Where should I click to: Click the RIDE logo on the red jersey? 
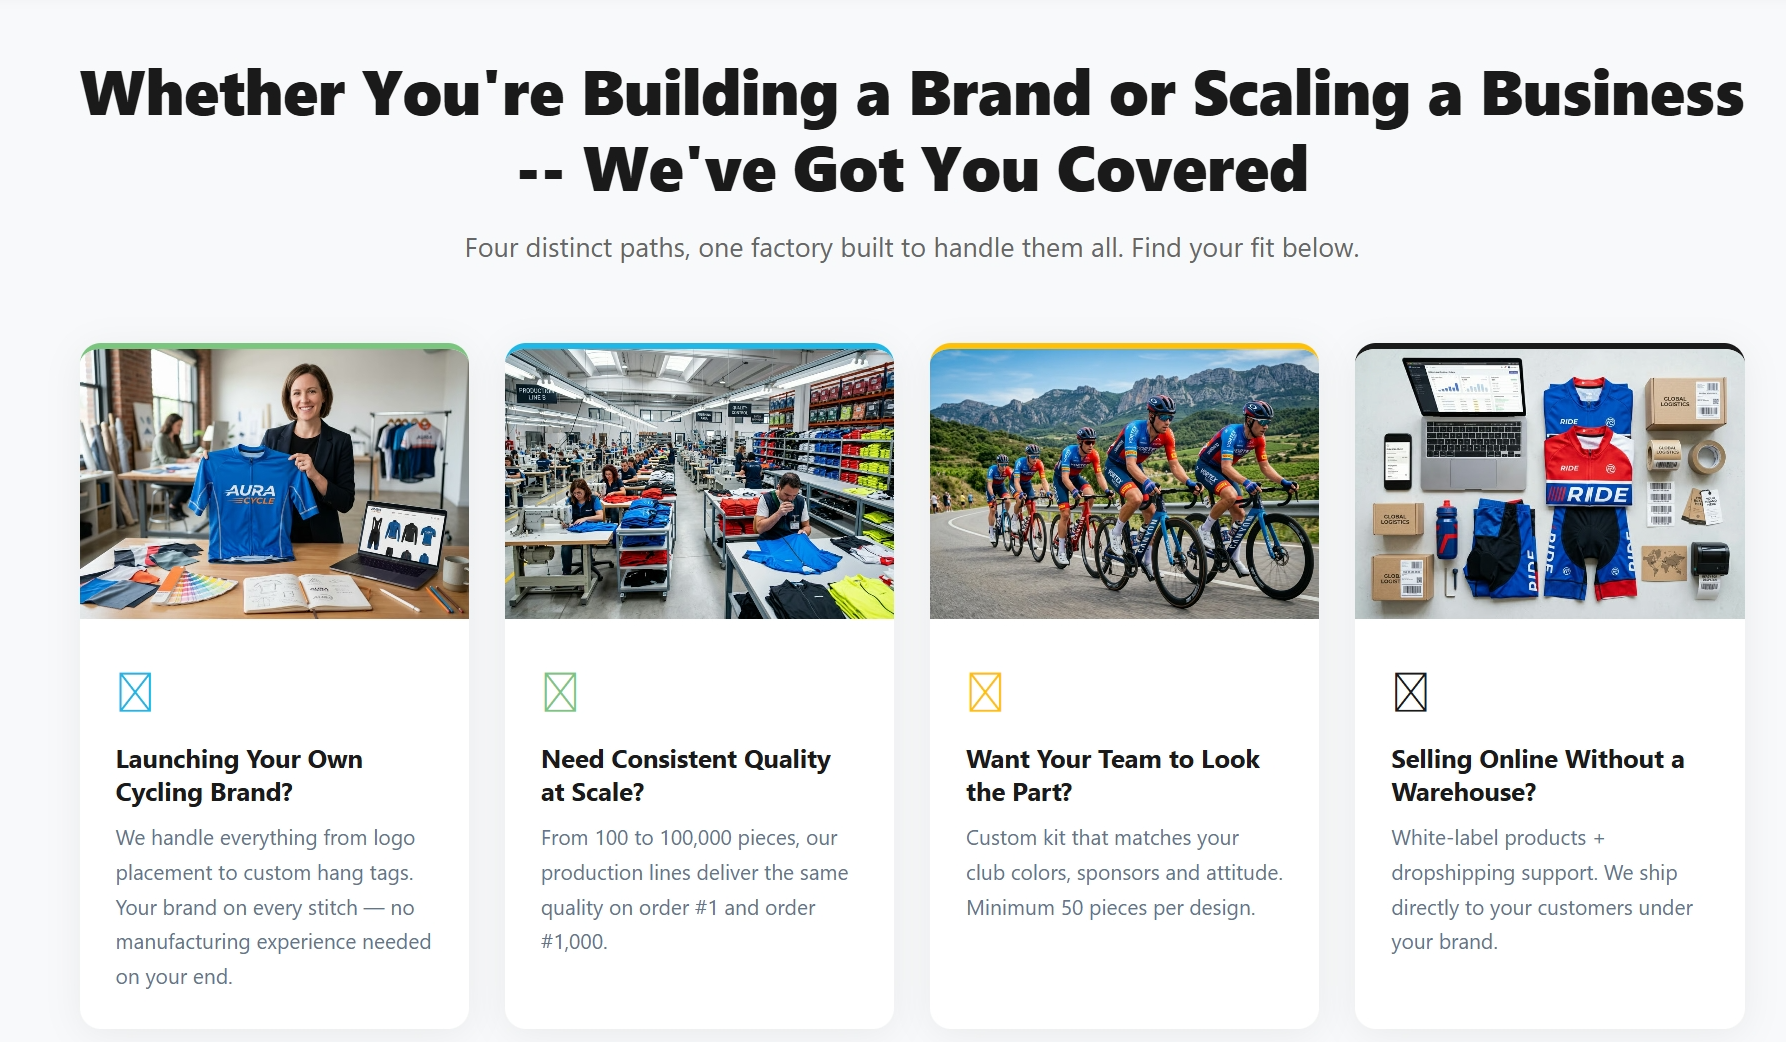pos(1596,494)
